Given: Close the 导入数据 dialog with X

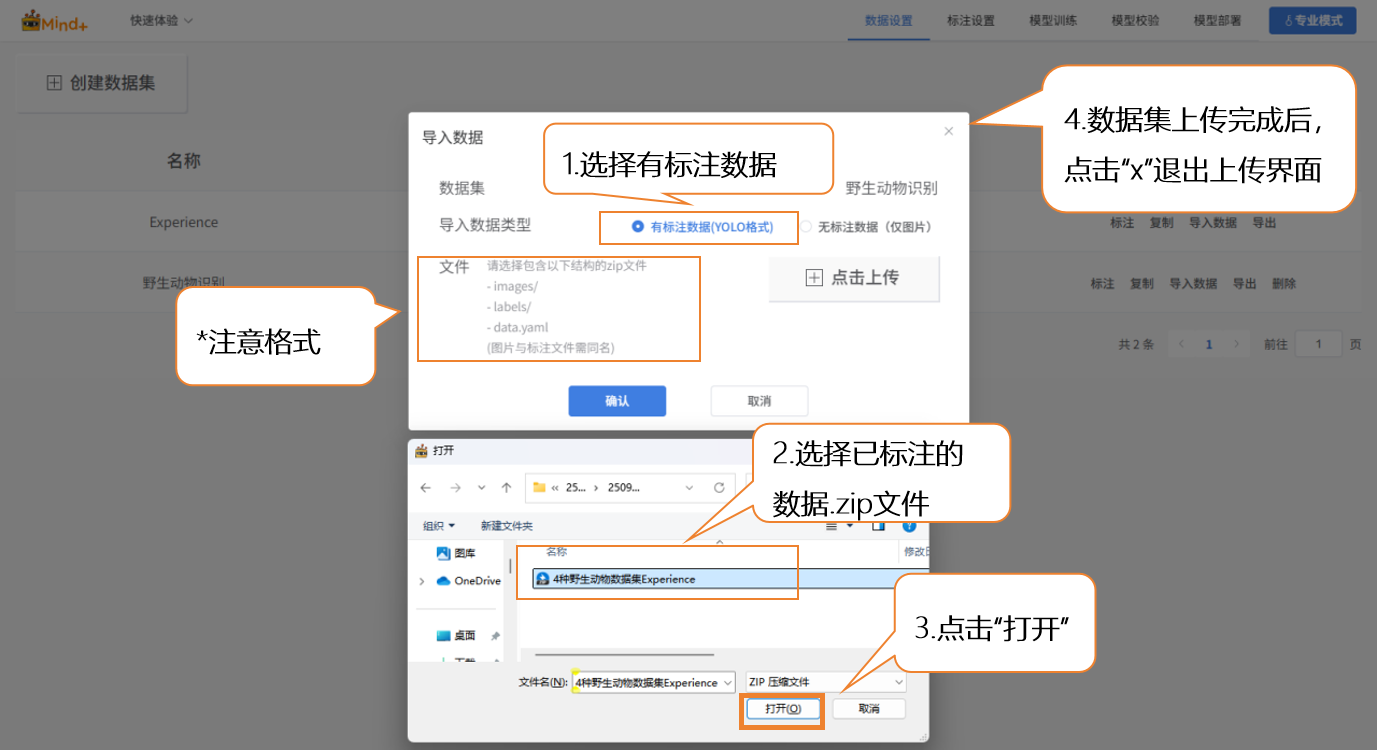Looking at the screenshot, I should coord(948,131).
